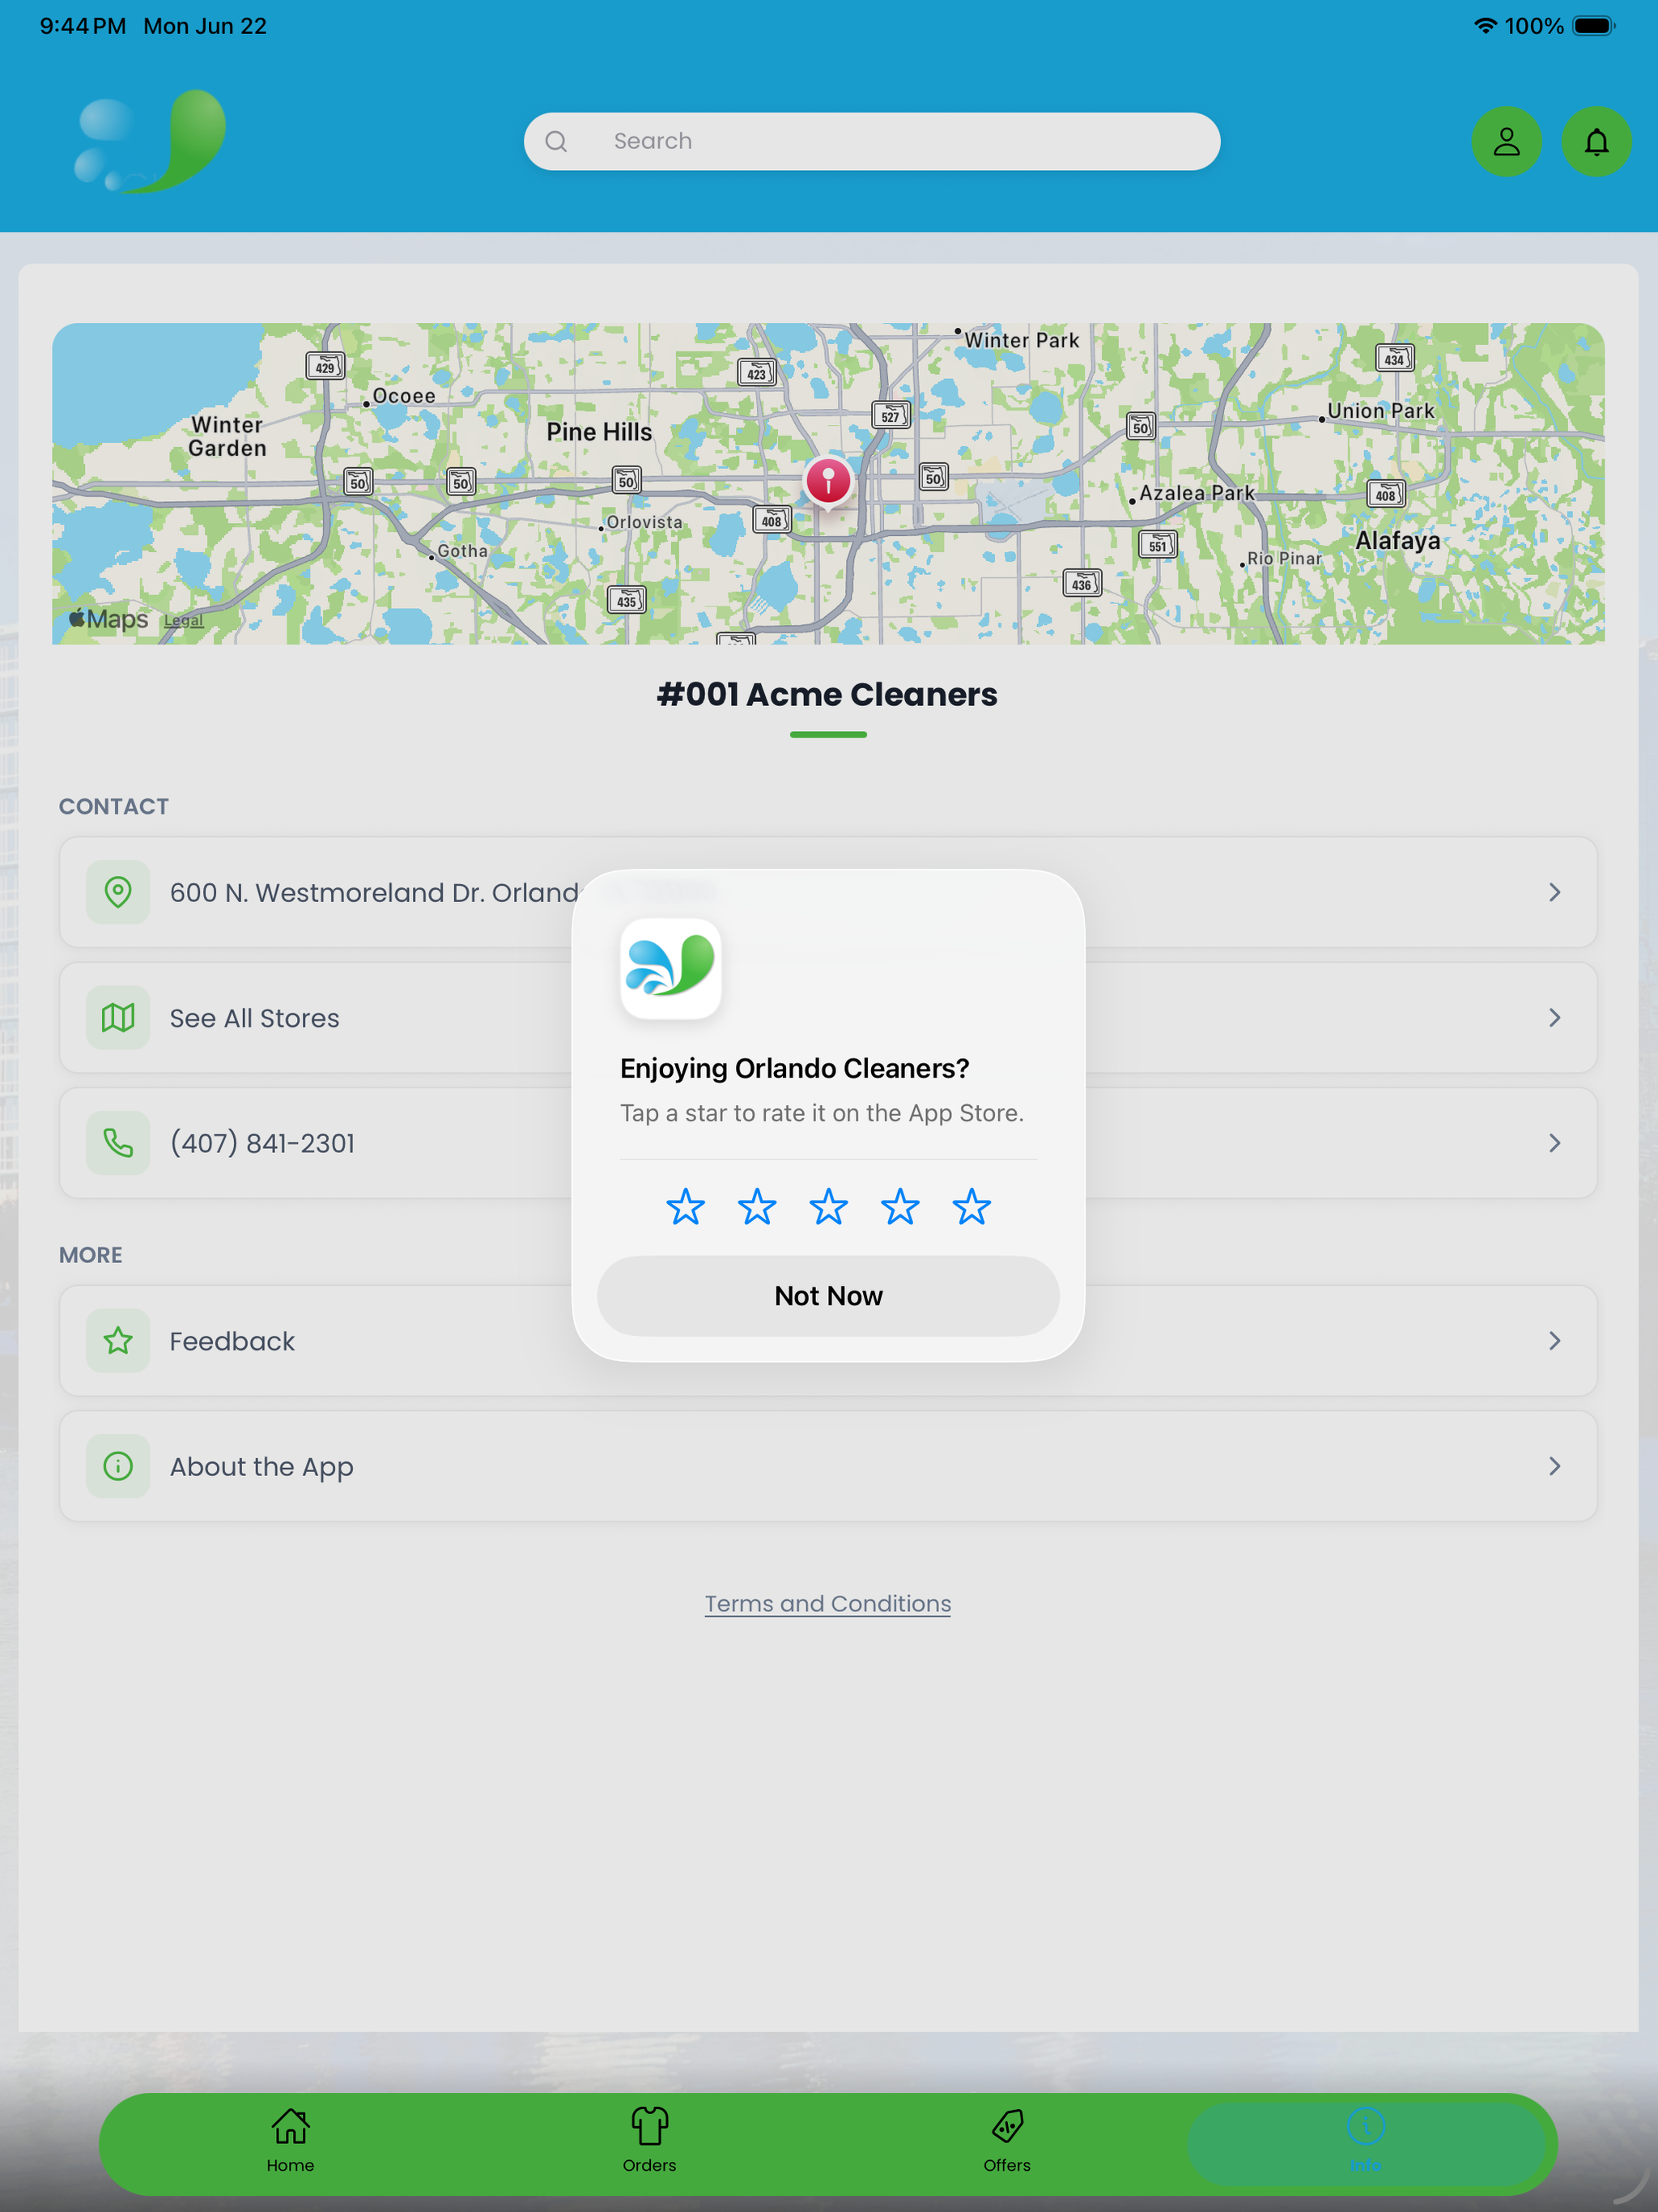
Task: Tap the map icon for See All Stores
Action: tap(118, 1018)
